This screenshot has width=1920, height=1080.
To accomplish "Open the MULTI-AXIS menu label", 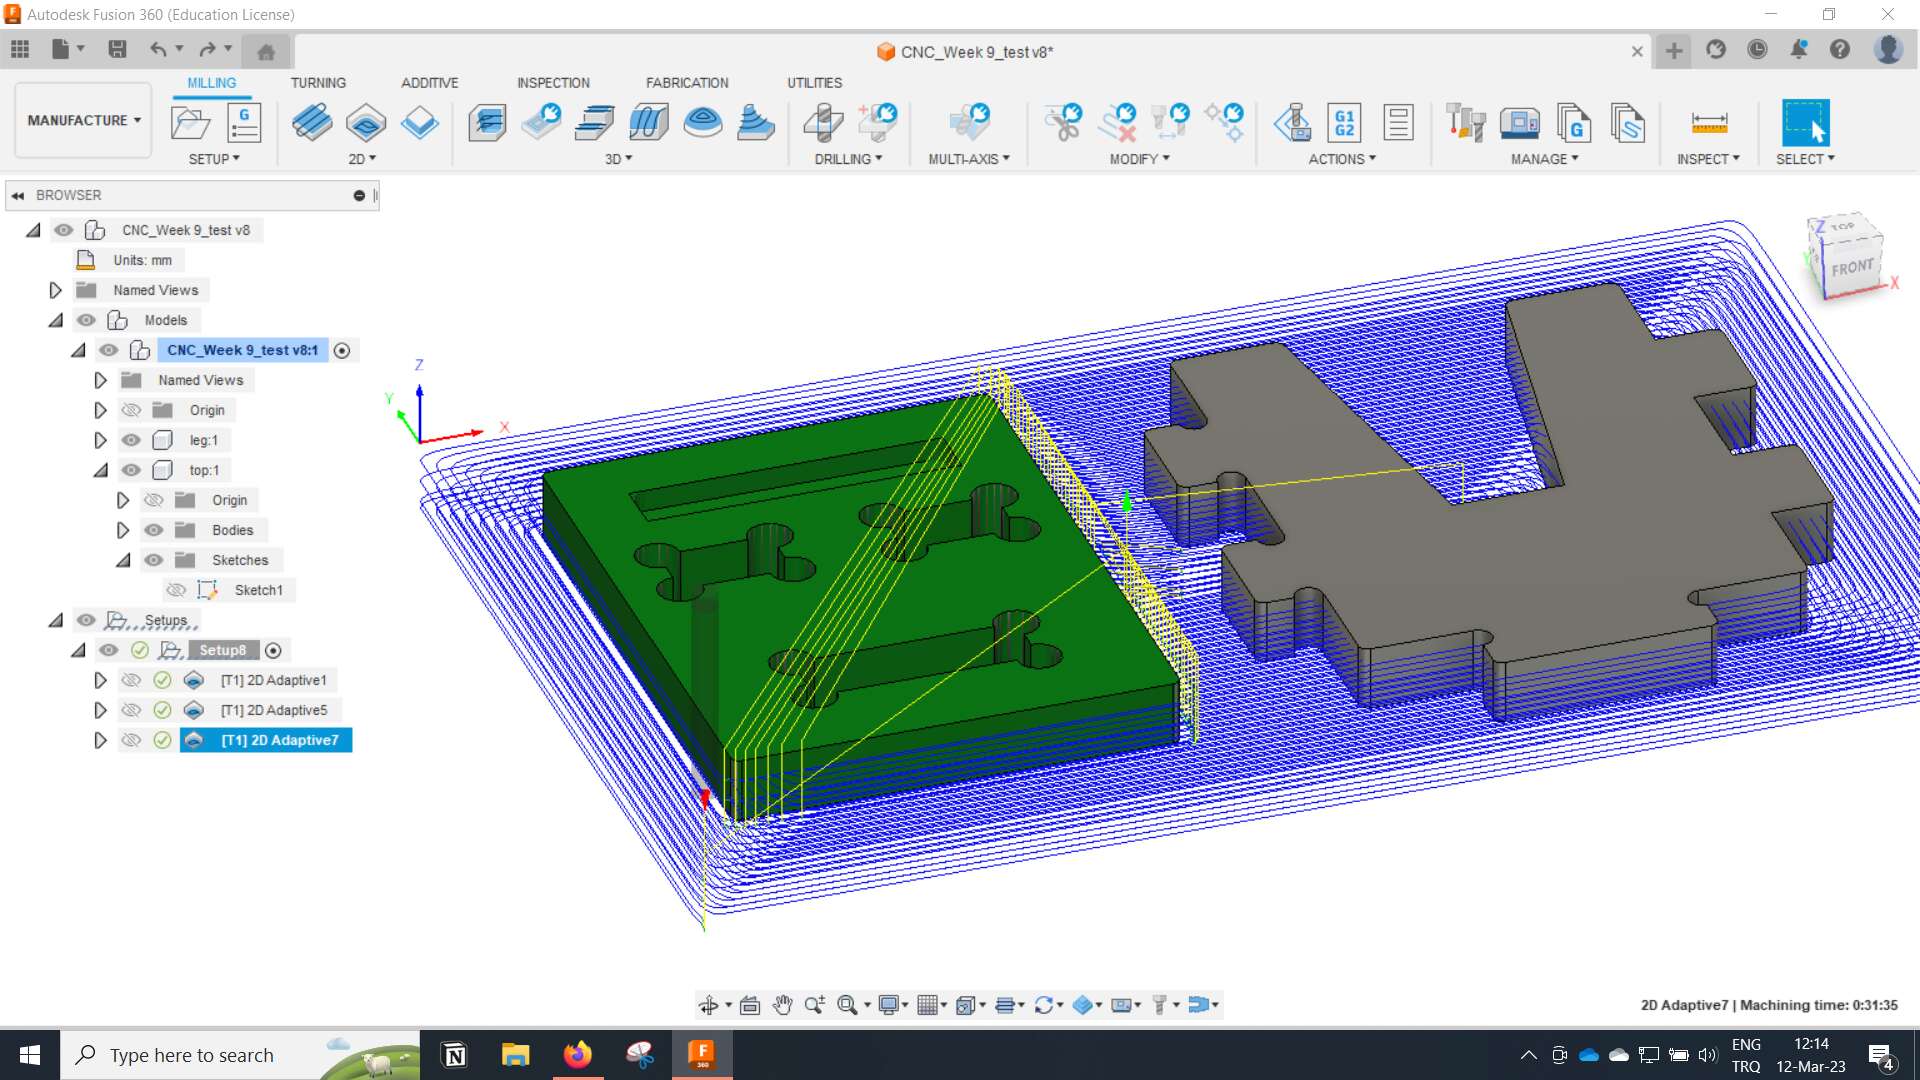I will (x=969, y=159).
